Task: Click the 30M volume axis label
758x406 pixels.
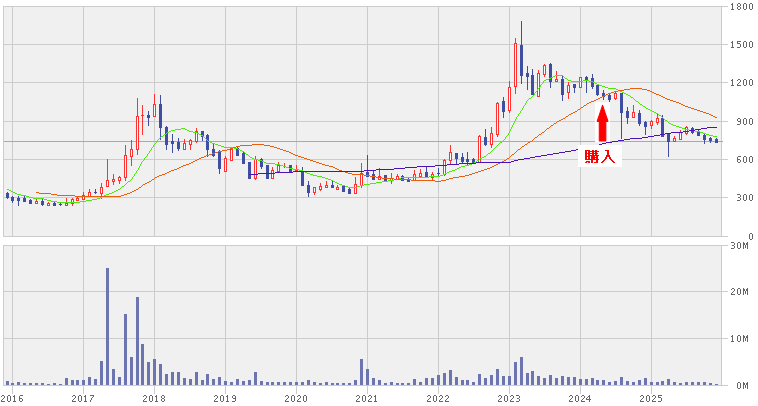Action: (x=741, y=245)
